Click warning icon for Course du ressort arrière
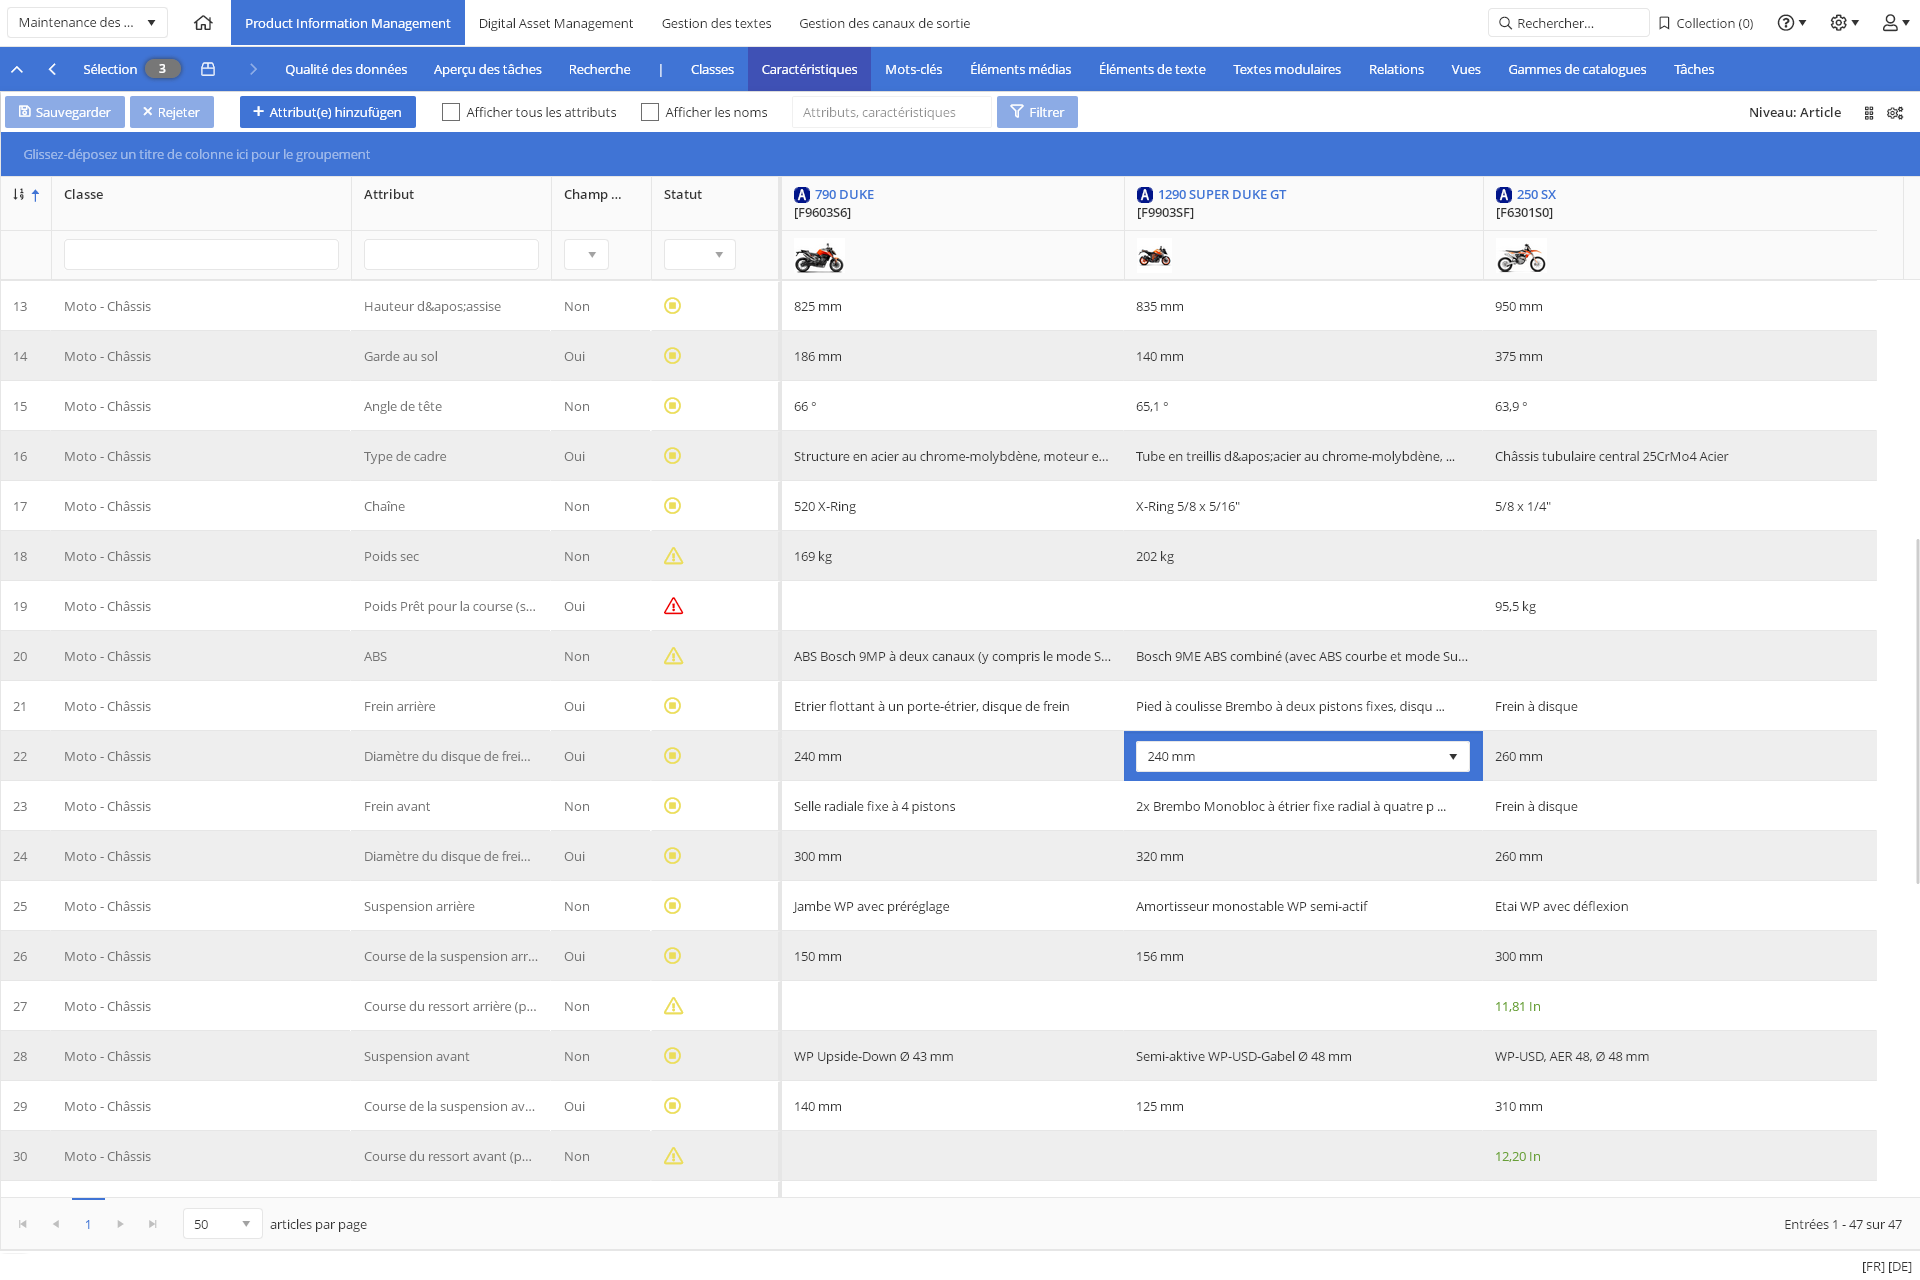 (674, 1006)
